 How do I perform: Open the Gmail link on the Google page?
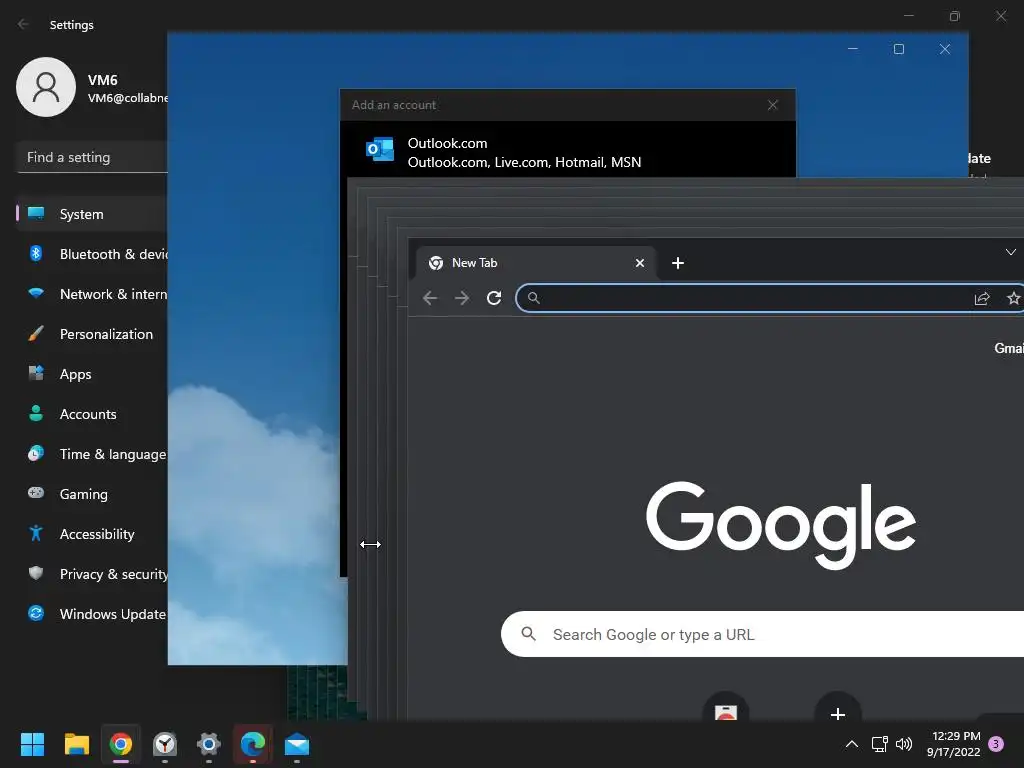(x=1008, y=348)
